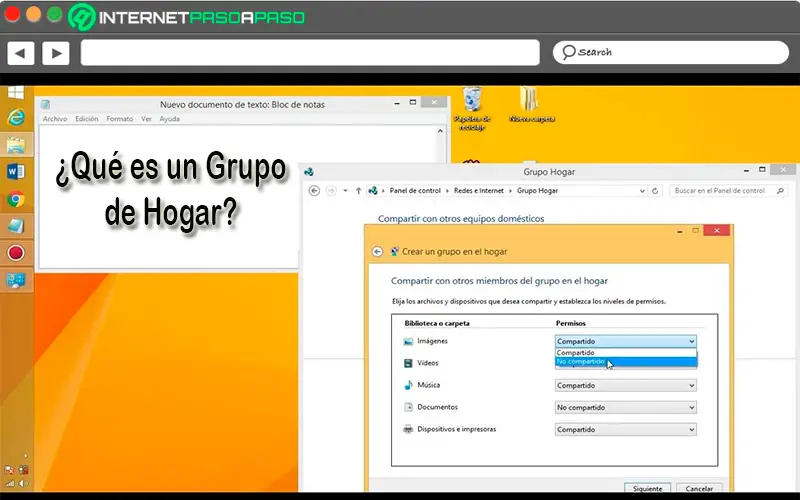Expand the address bar history dropdown
This screenshot has width=800, height=500.
pos(642,191)
